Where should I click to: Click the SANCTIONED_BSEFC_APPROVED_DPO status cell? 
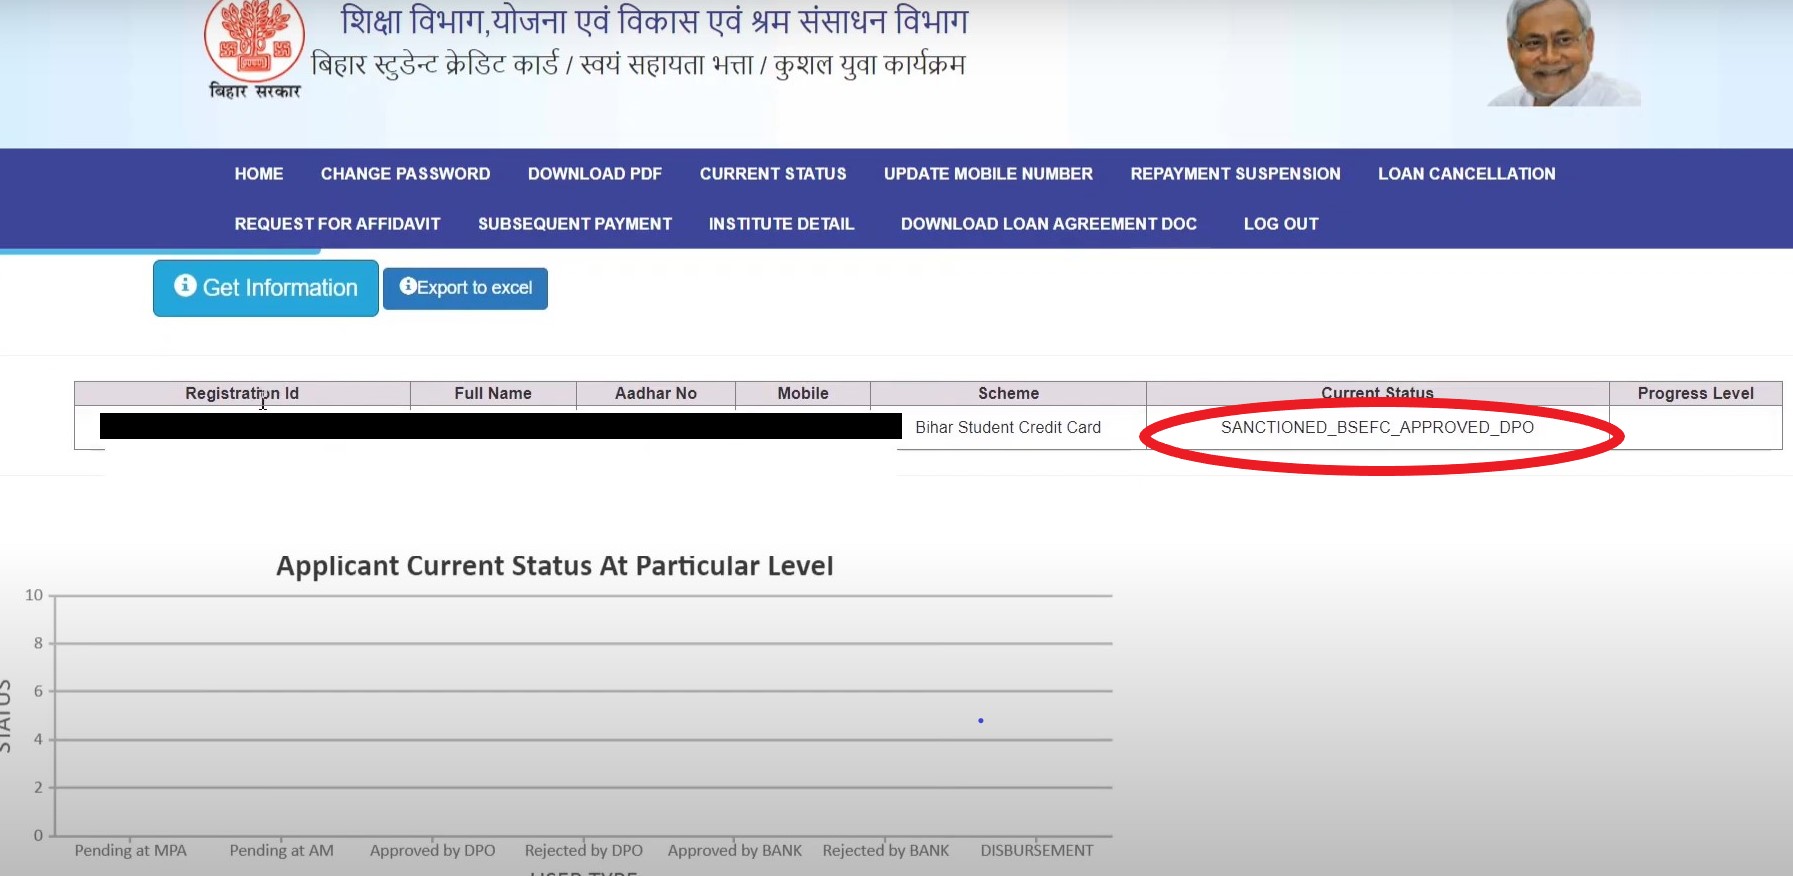1377,427
